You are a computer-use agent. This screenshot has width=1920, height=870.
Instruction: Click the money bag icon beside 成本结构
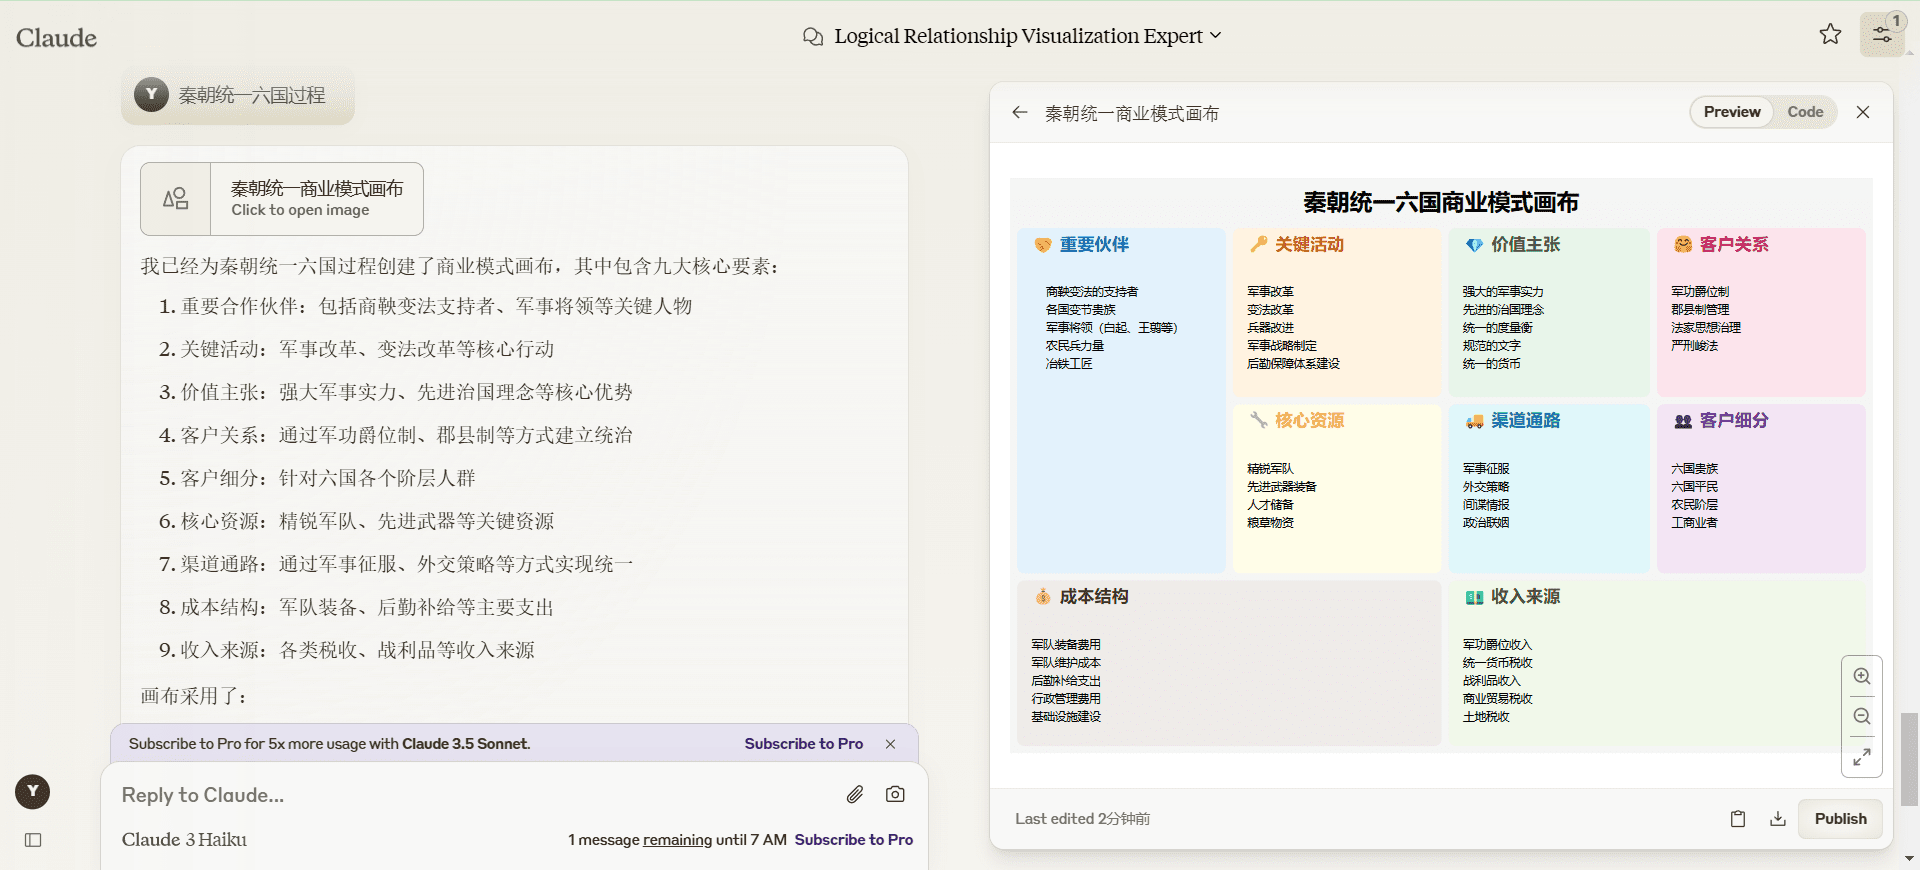1043,596
